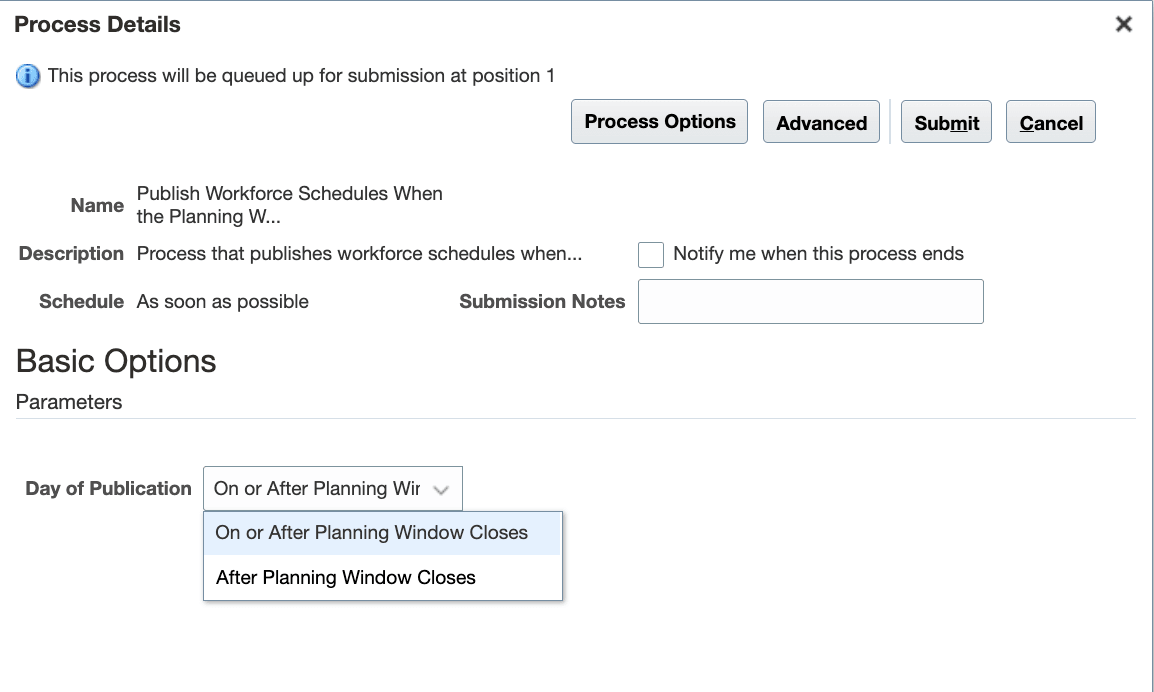Click the Advanced button

[x=821, y=123]
